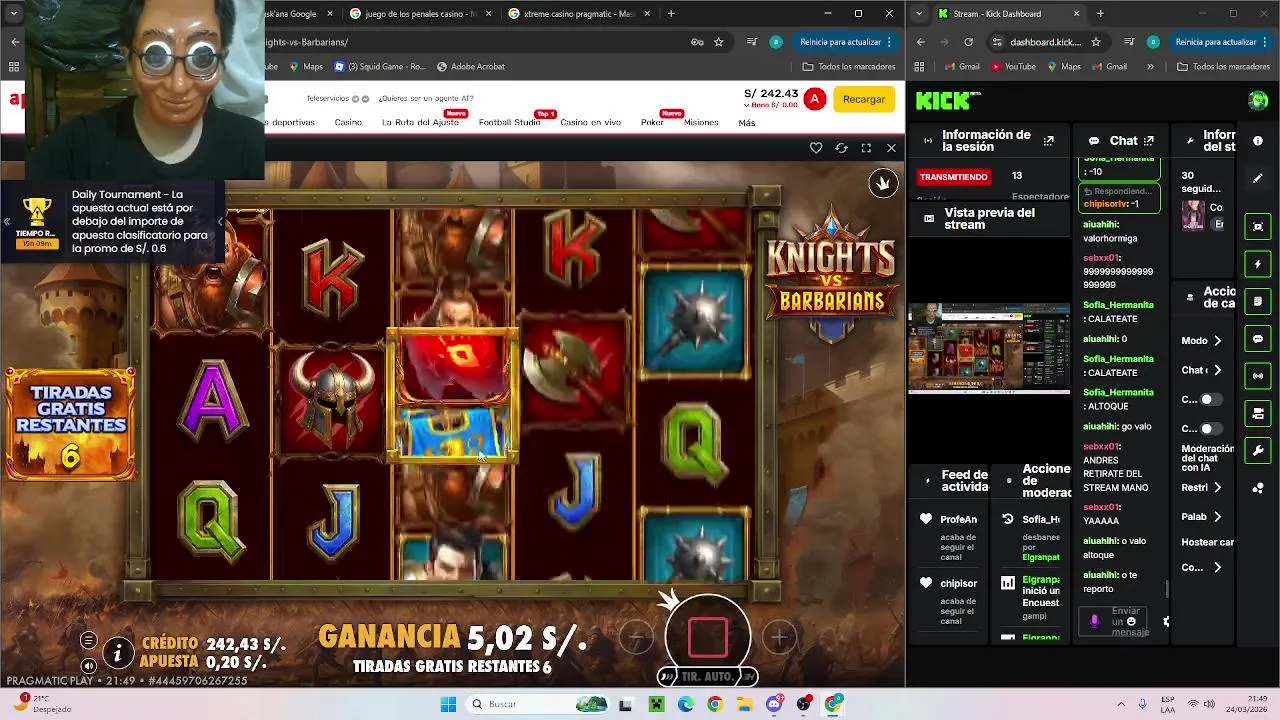Click the pencil edit icon in Kick sidebar
The width and height of the screenshot is (1280, 720).
click(x=1258, y=178)
